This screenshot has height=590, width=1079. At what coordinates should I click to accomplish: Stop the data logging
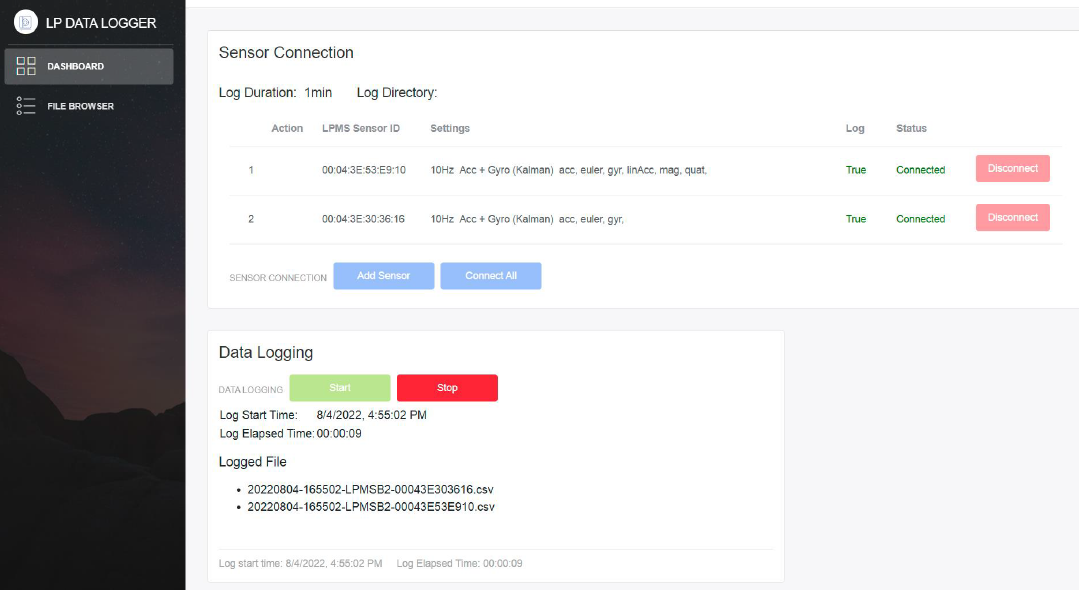pos(447,388)
